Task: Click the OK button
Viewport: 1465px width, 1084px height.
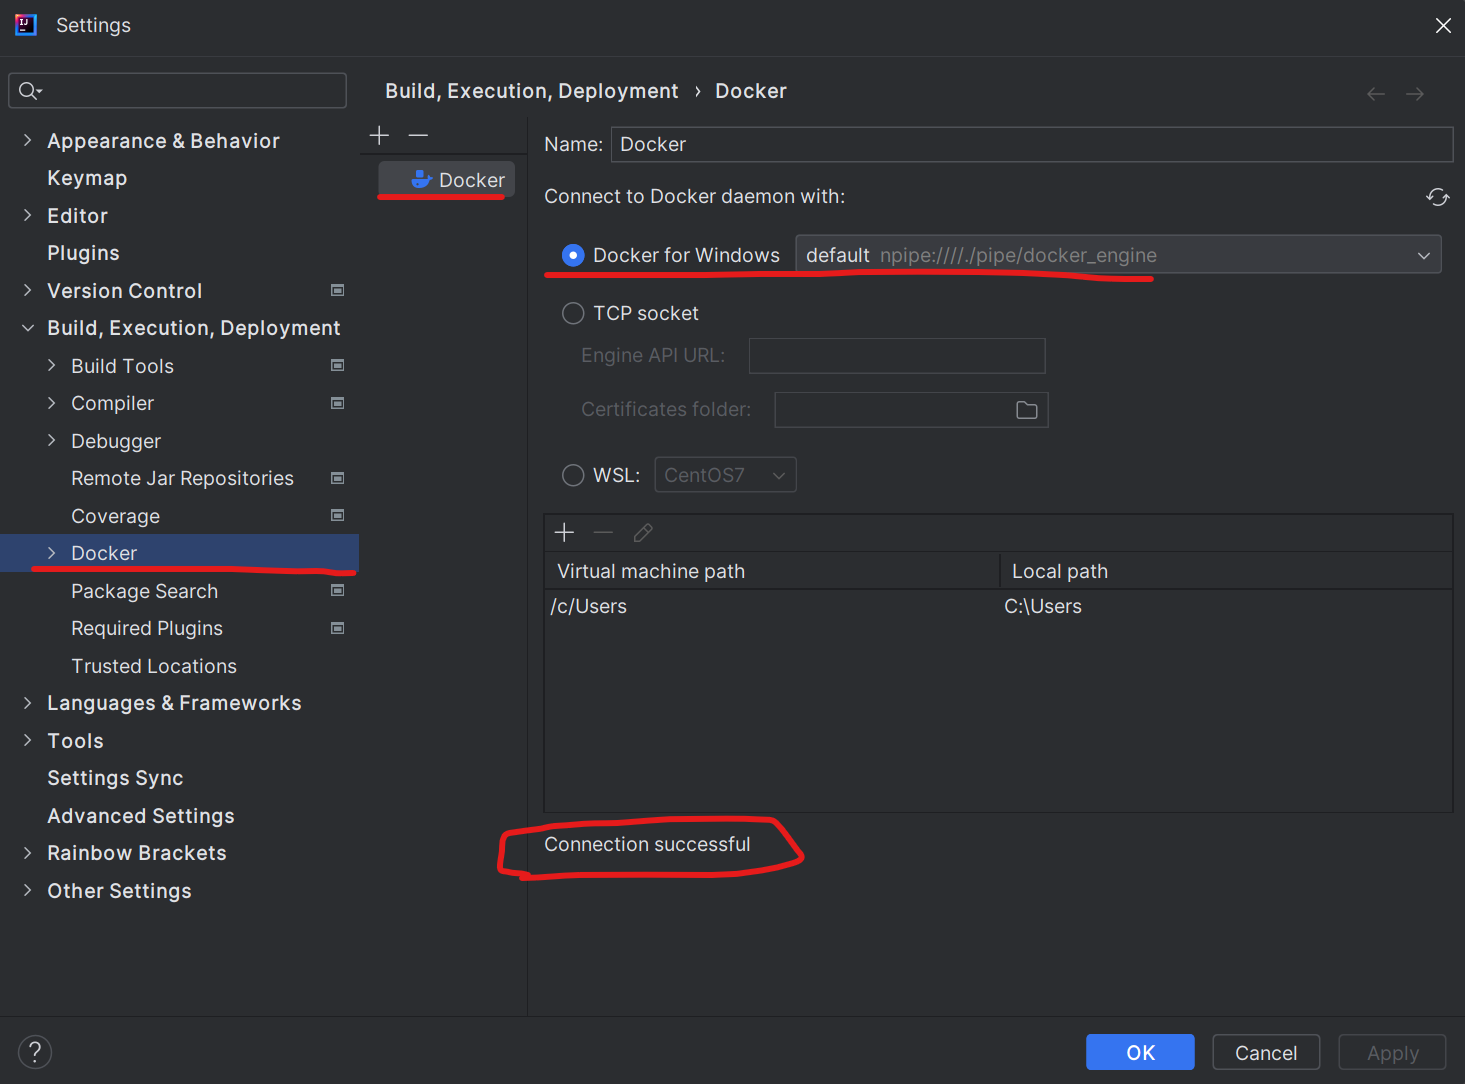Action: pos(1140,1052)
